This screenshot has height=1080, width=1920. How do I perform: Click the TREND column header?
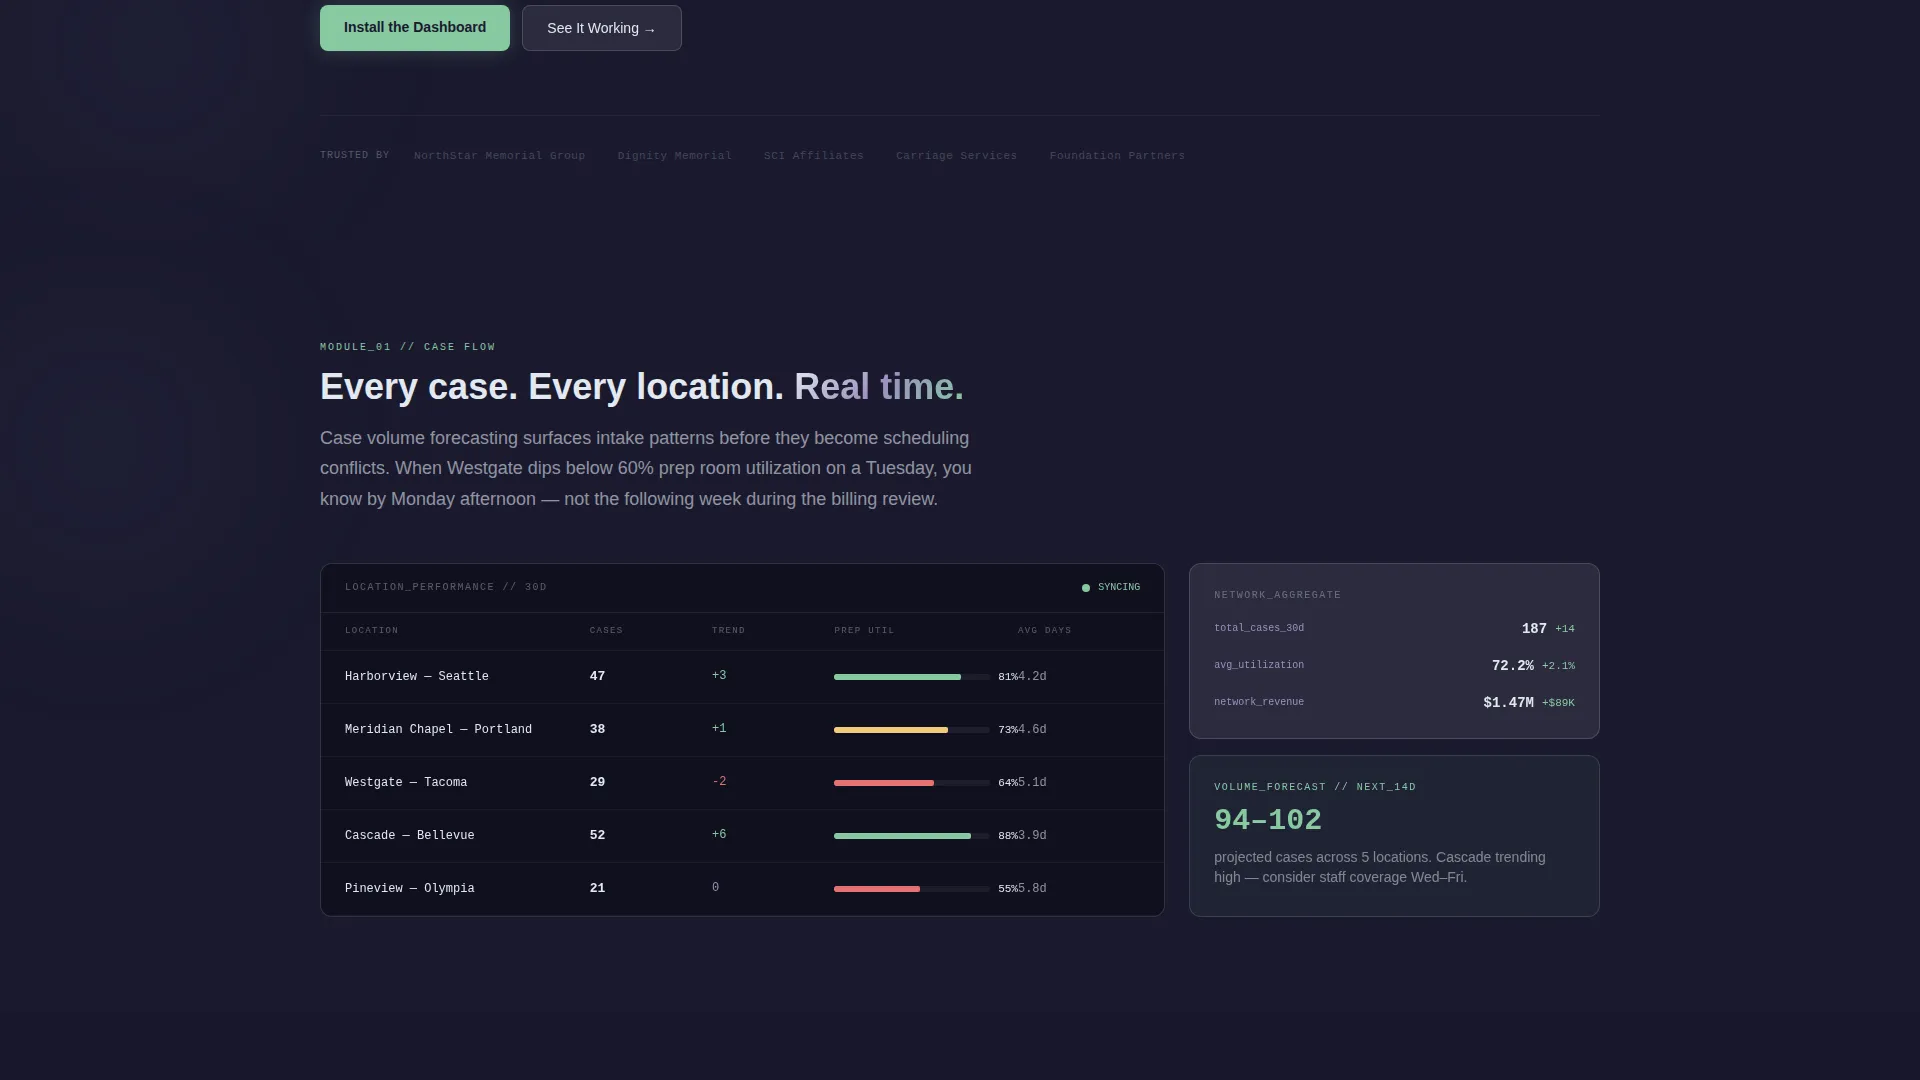coord(728,631)
